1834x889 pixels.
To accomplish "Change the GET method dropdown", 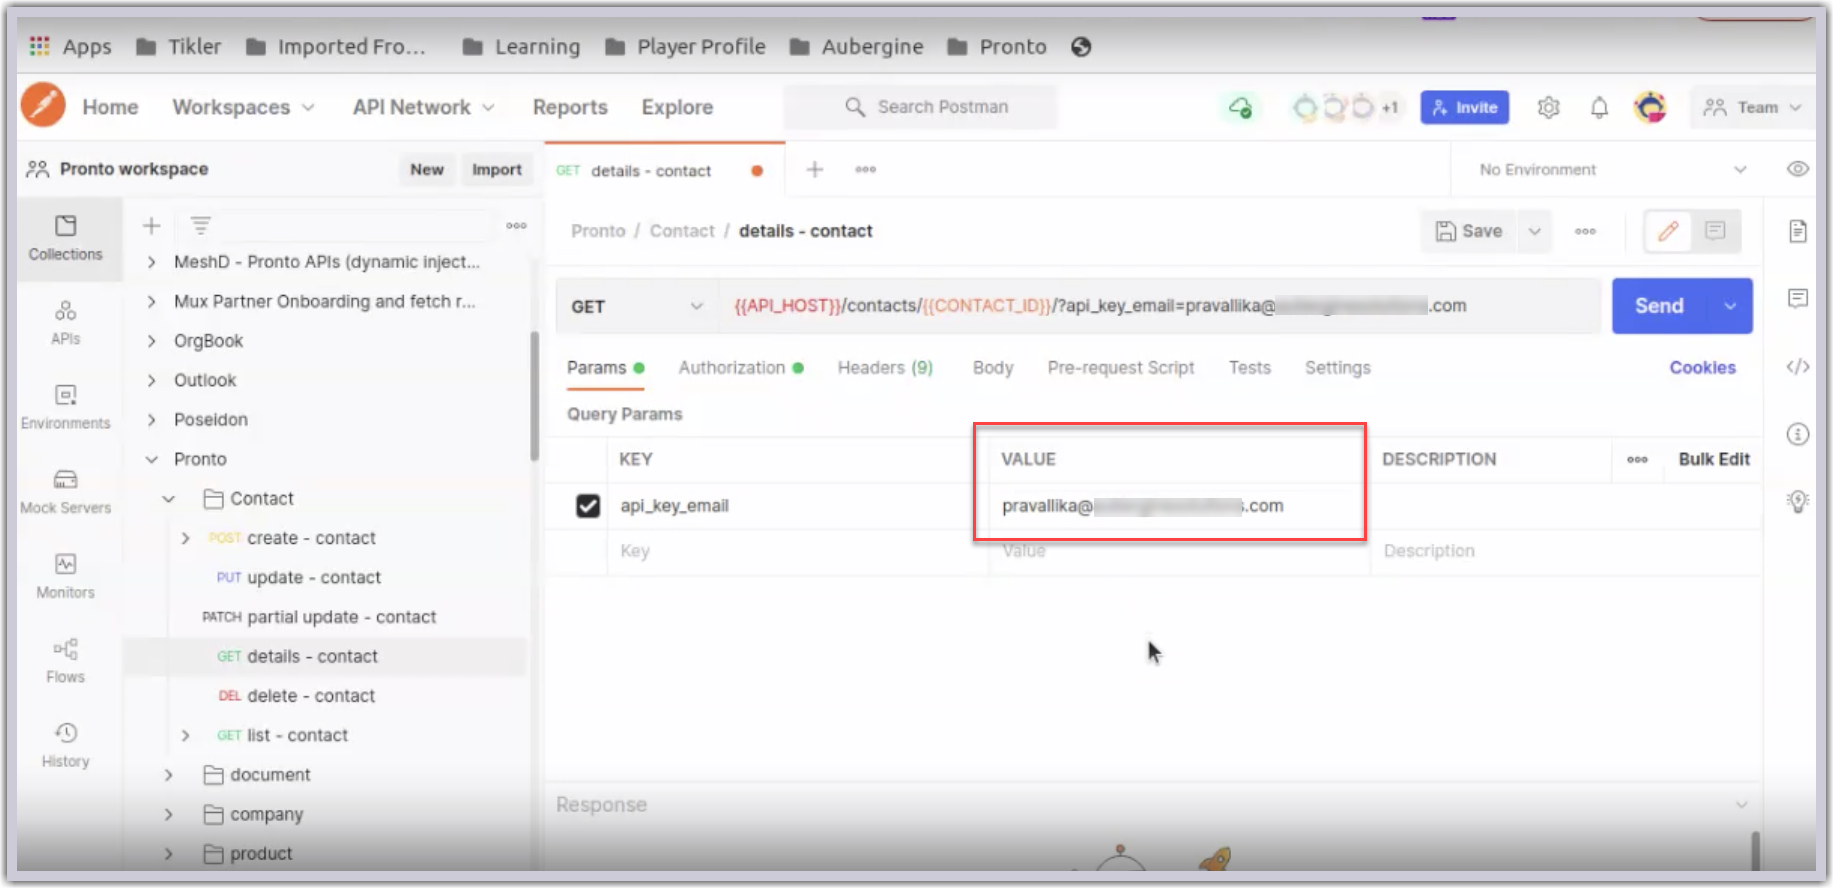I will click(637, 307).
